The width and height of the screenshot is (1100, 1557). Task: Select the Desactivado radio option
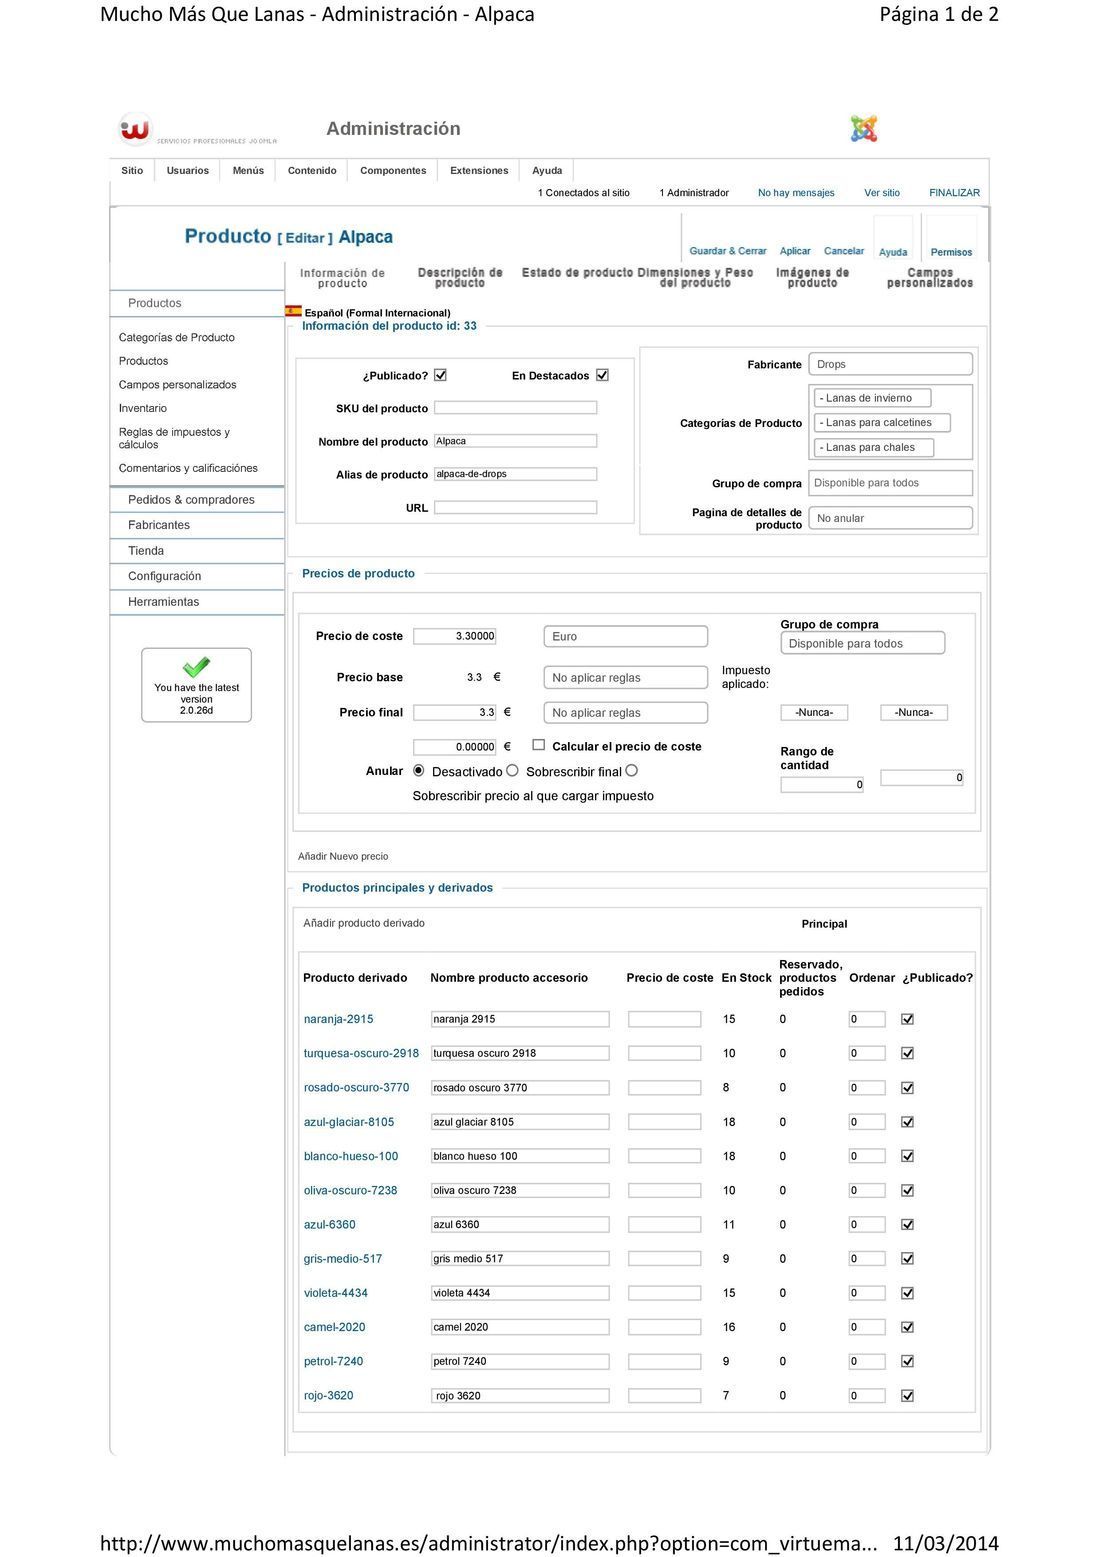click(419, 771)
